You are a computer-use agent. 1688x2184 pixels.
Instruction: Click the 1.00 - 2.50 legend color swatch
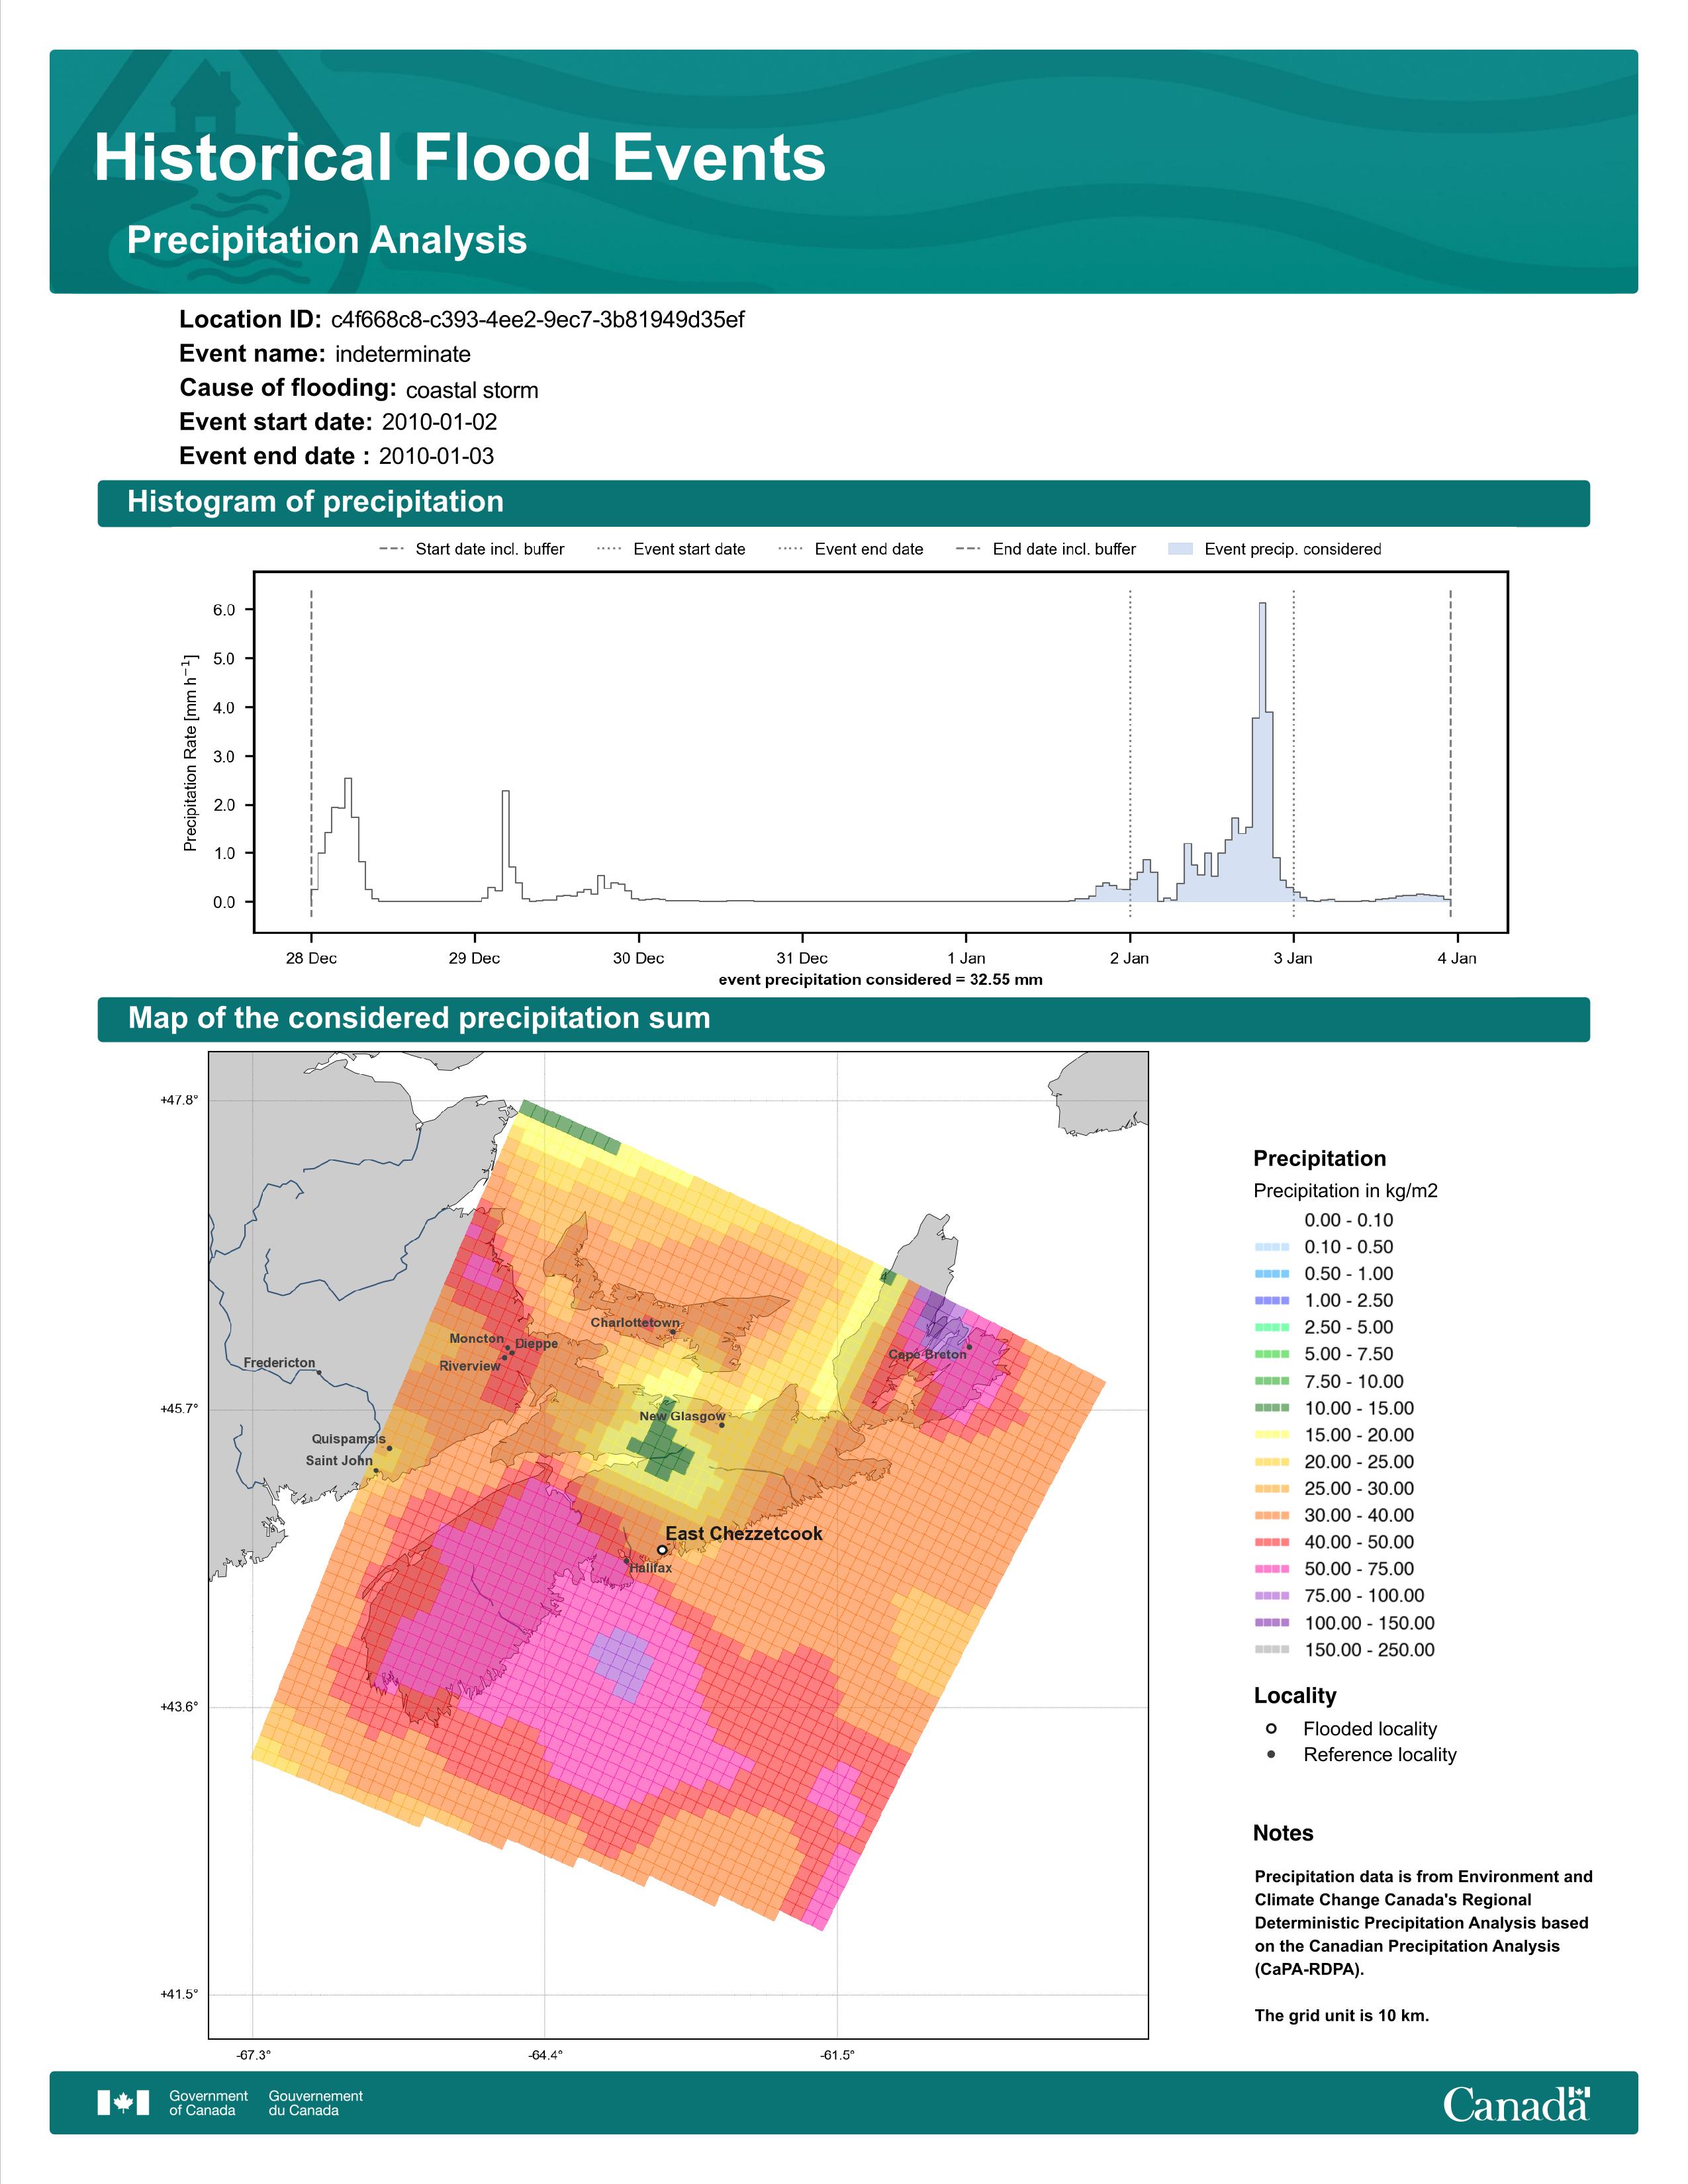pyautogui.click(x=1272, y=1301)
